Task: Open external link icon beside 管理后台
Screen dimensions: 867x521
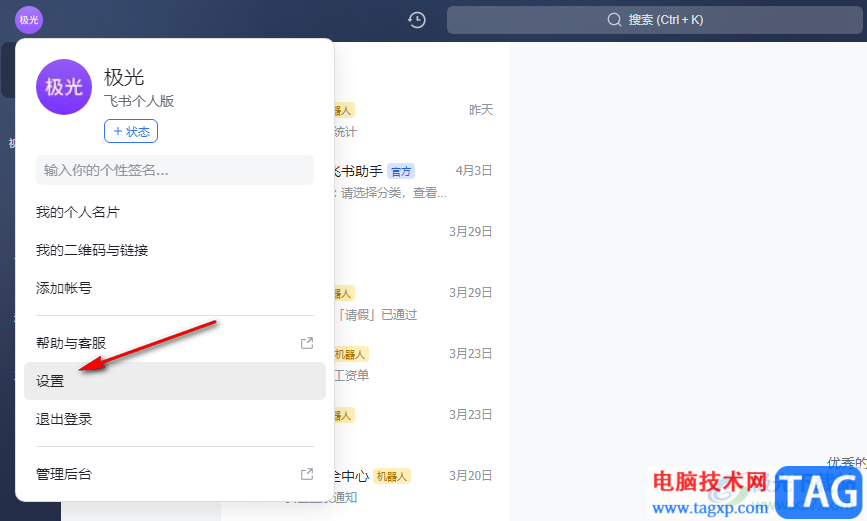Action: (x=307, y=474)
